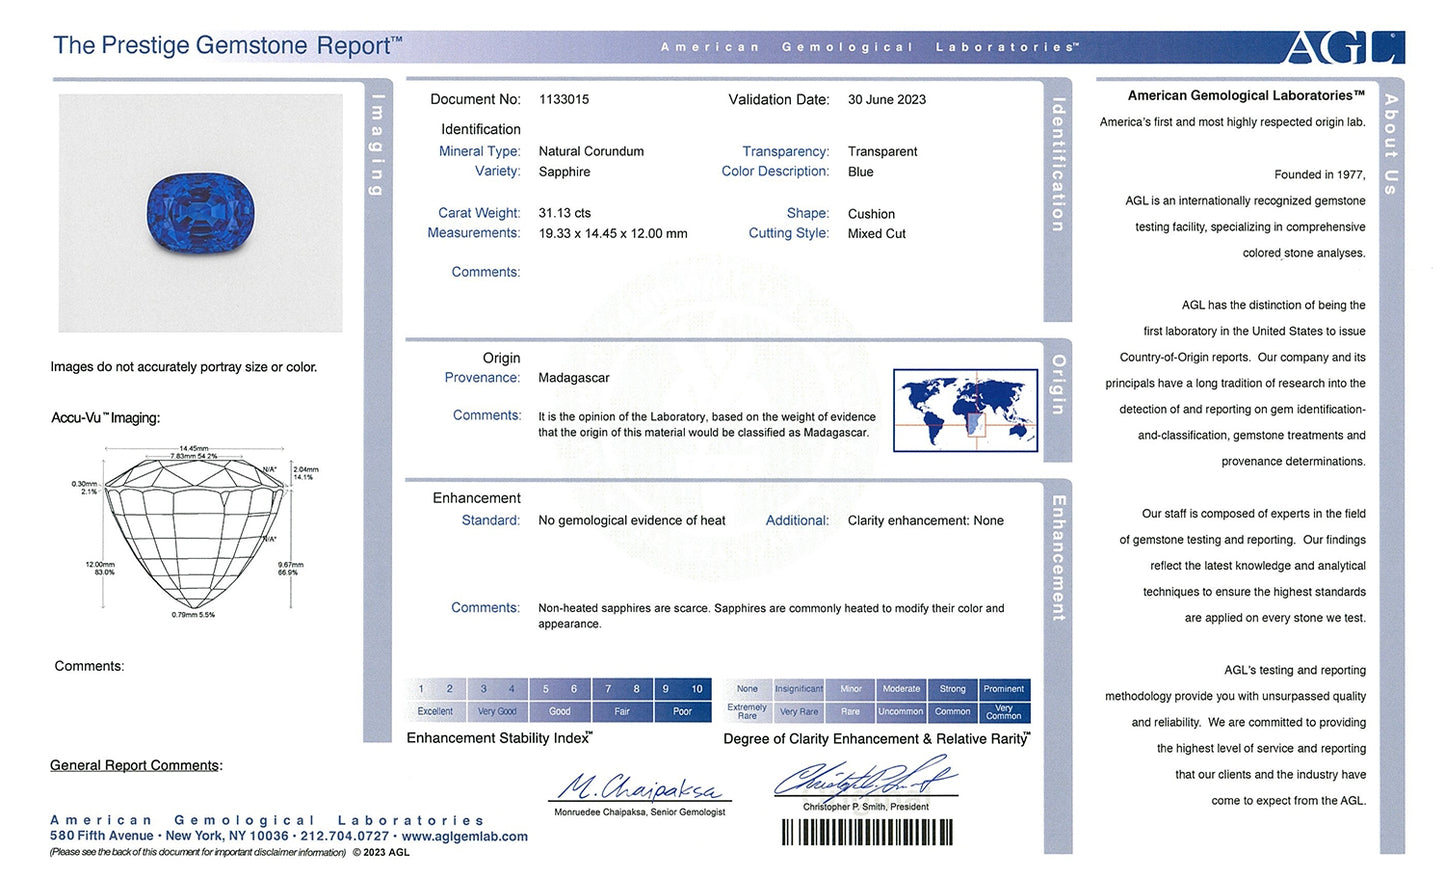Click the M. Chaipaksa signature

click(639, 787)
